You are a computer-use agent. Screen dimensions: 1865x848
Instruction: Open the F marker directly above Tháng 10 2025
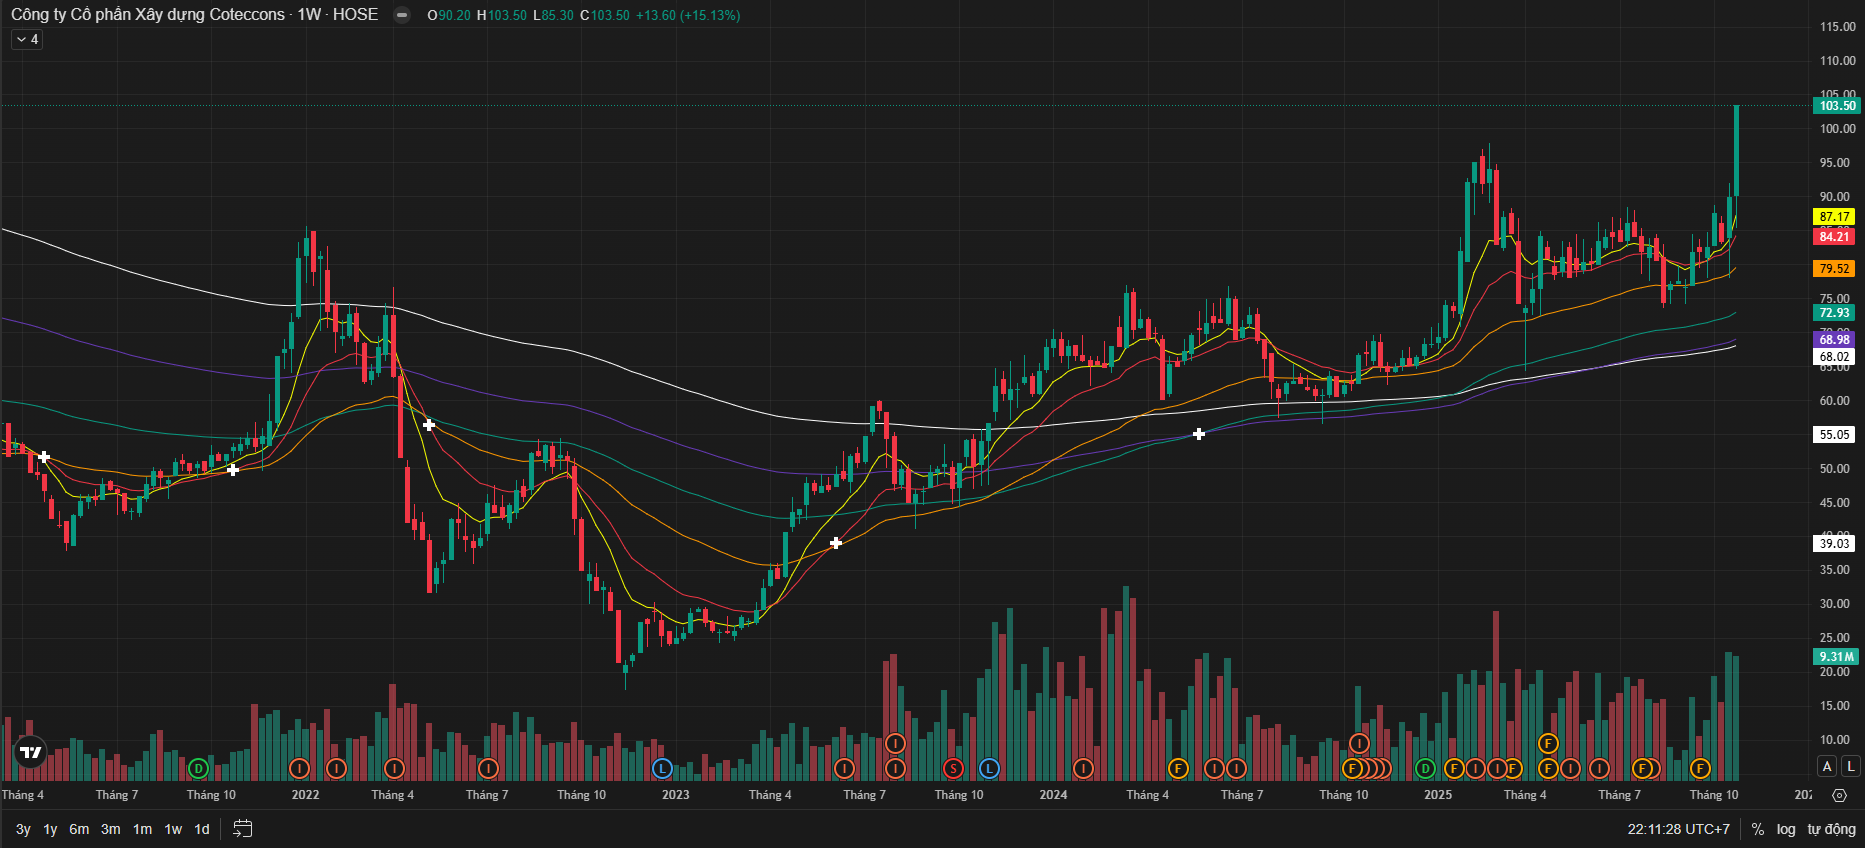1700,768
